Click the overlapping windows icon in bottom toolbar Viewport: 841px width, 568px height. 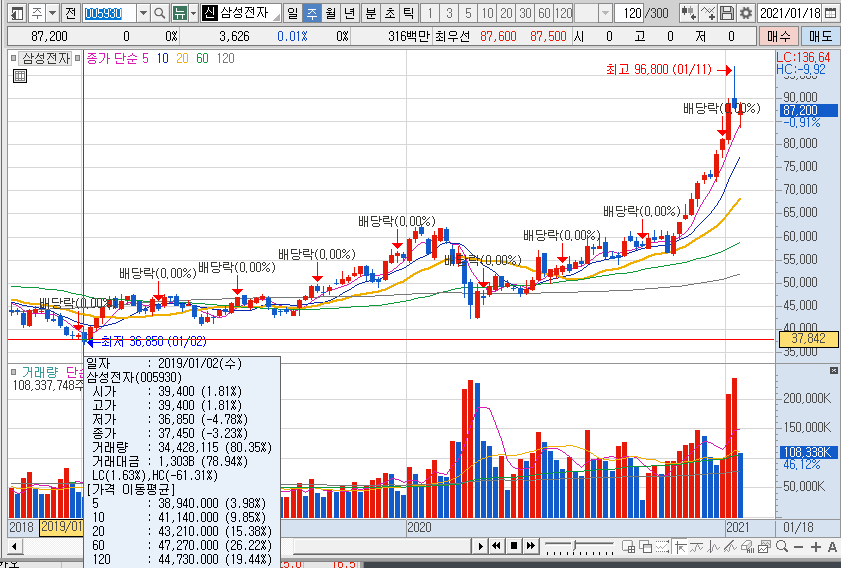pos(646,547)
